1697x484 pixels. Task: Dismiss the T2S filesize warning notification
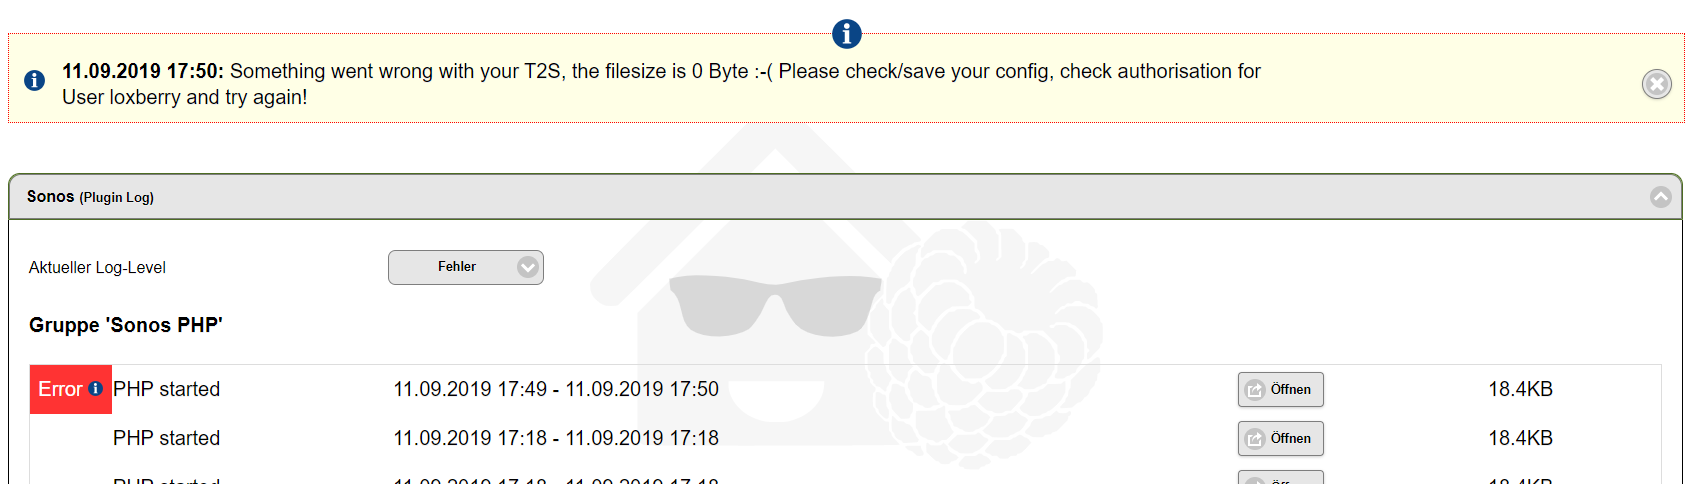click(1656, 84)
